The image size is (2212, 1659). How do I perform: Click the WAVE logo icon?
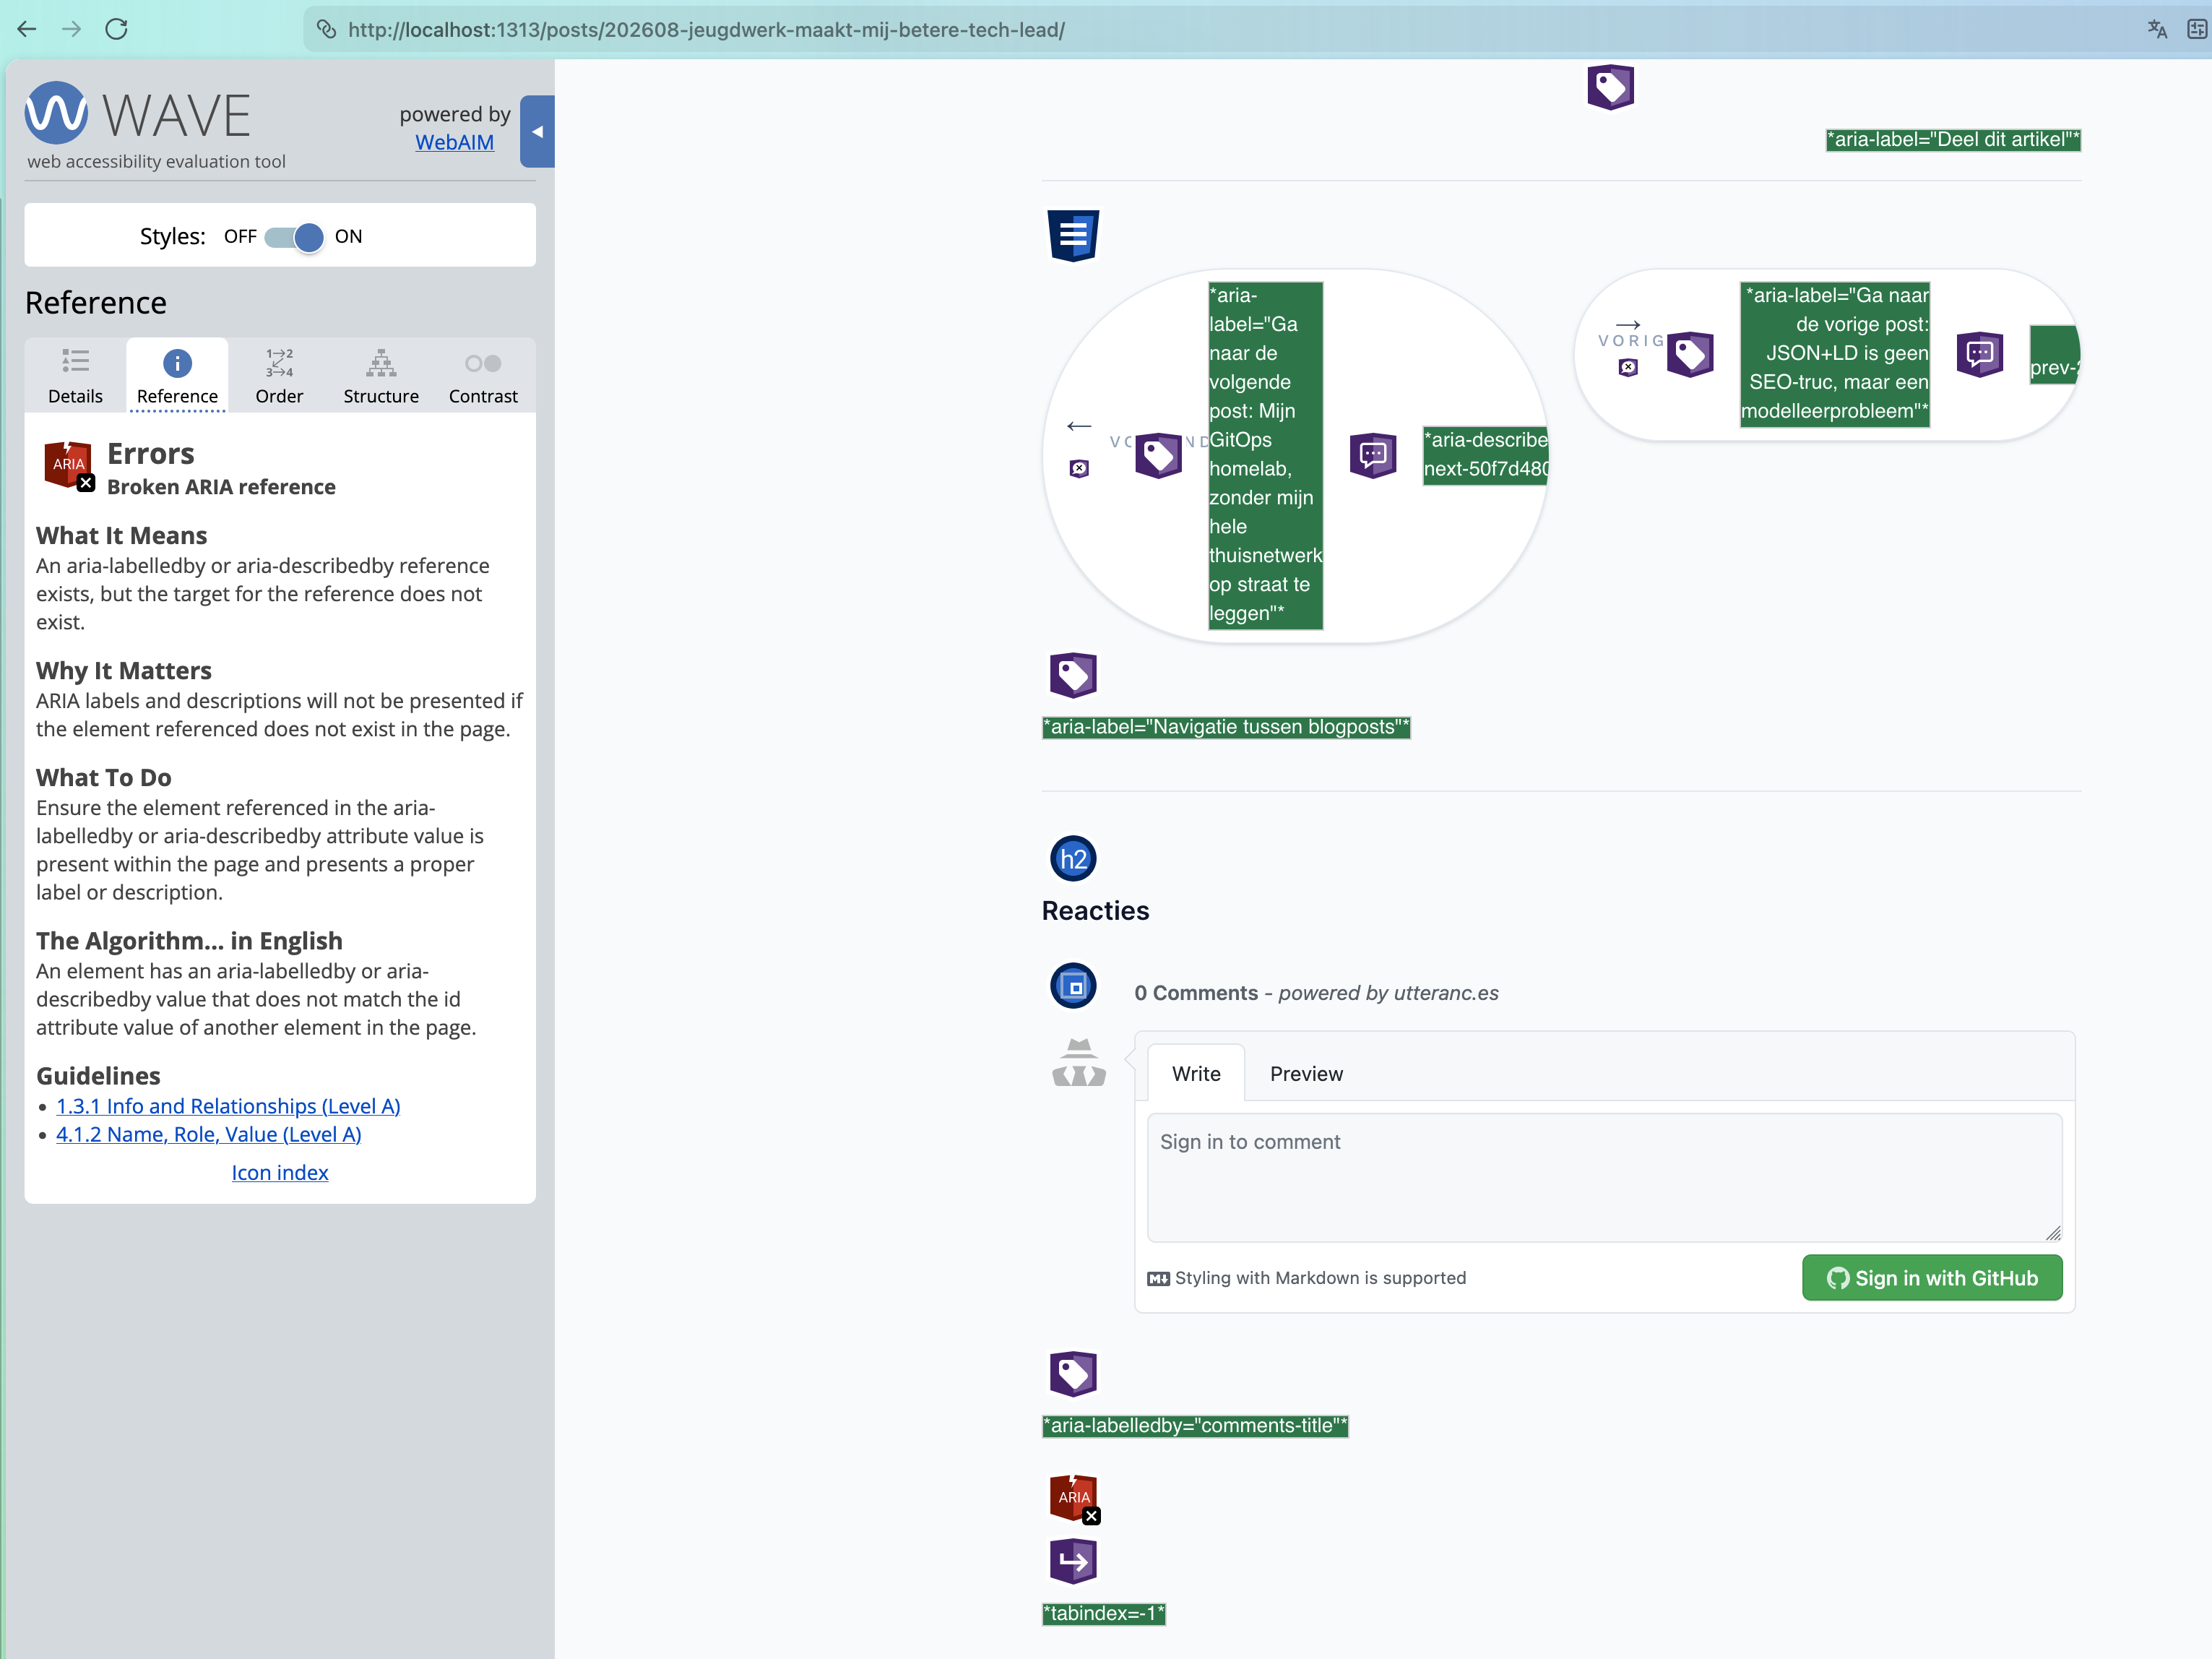click(56, 113)
